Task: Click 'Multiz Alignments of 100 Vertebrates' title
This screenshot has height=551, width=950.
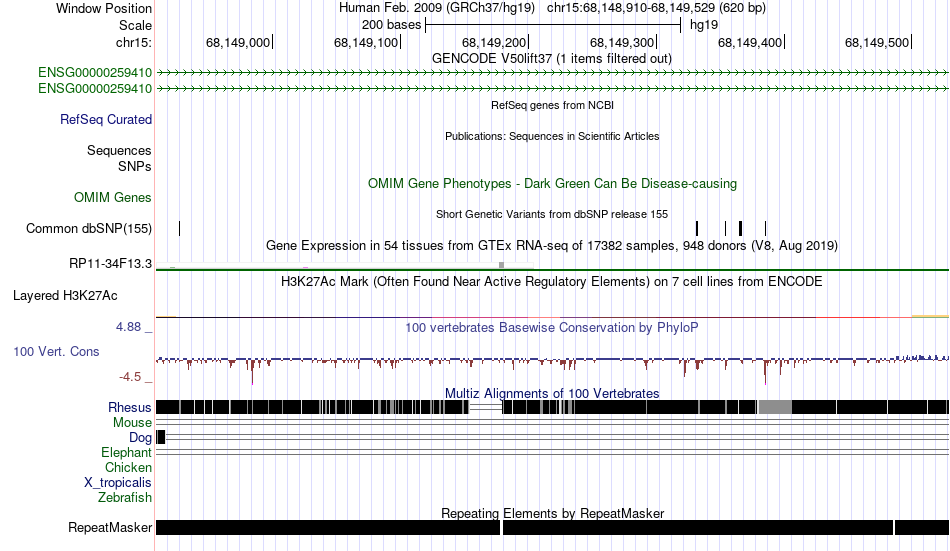Action: 552,393
